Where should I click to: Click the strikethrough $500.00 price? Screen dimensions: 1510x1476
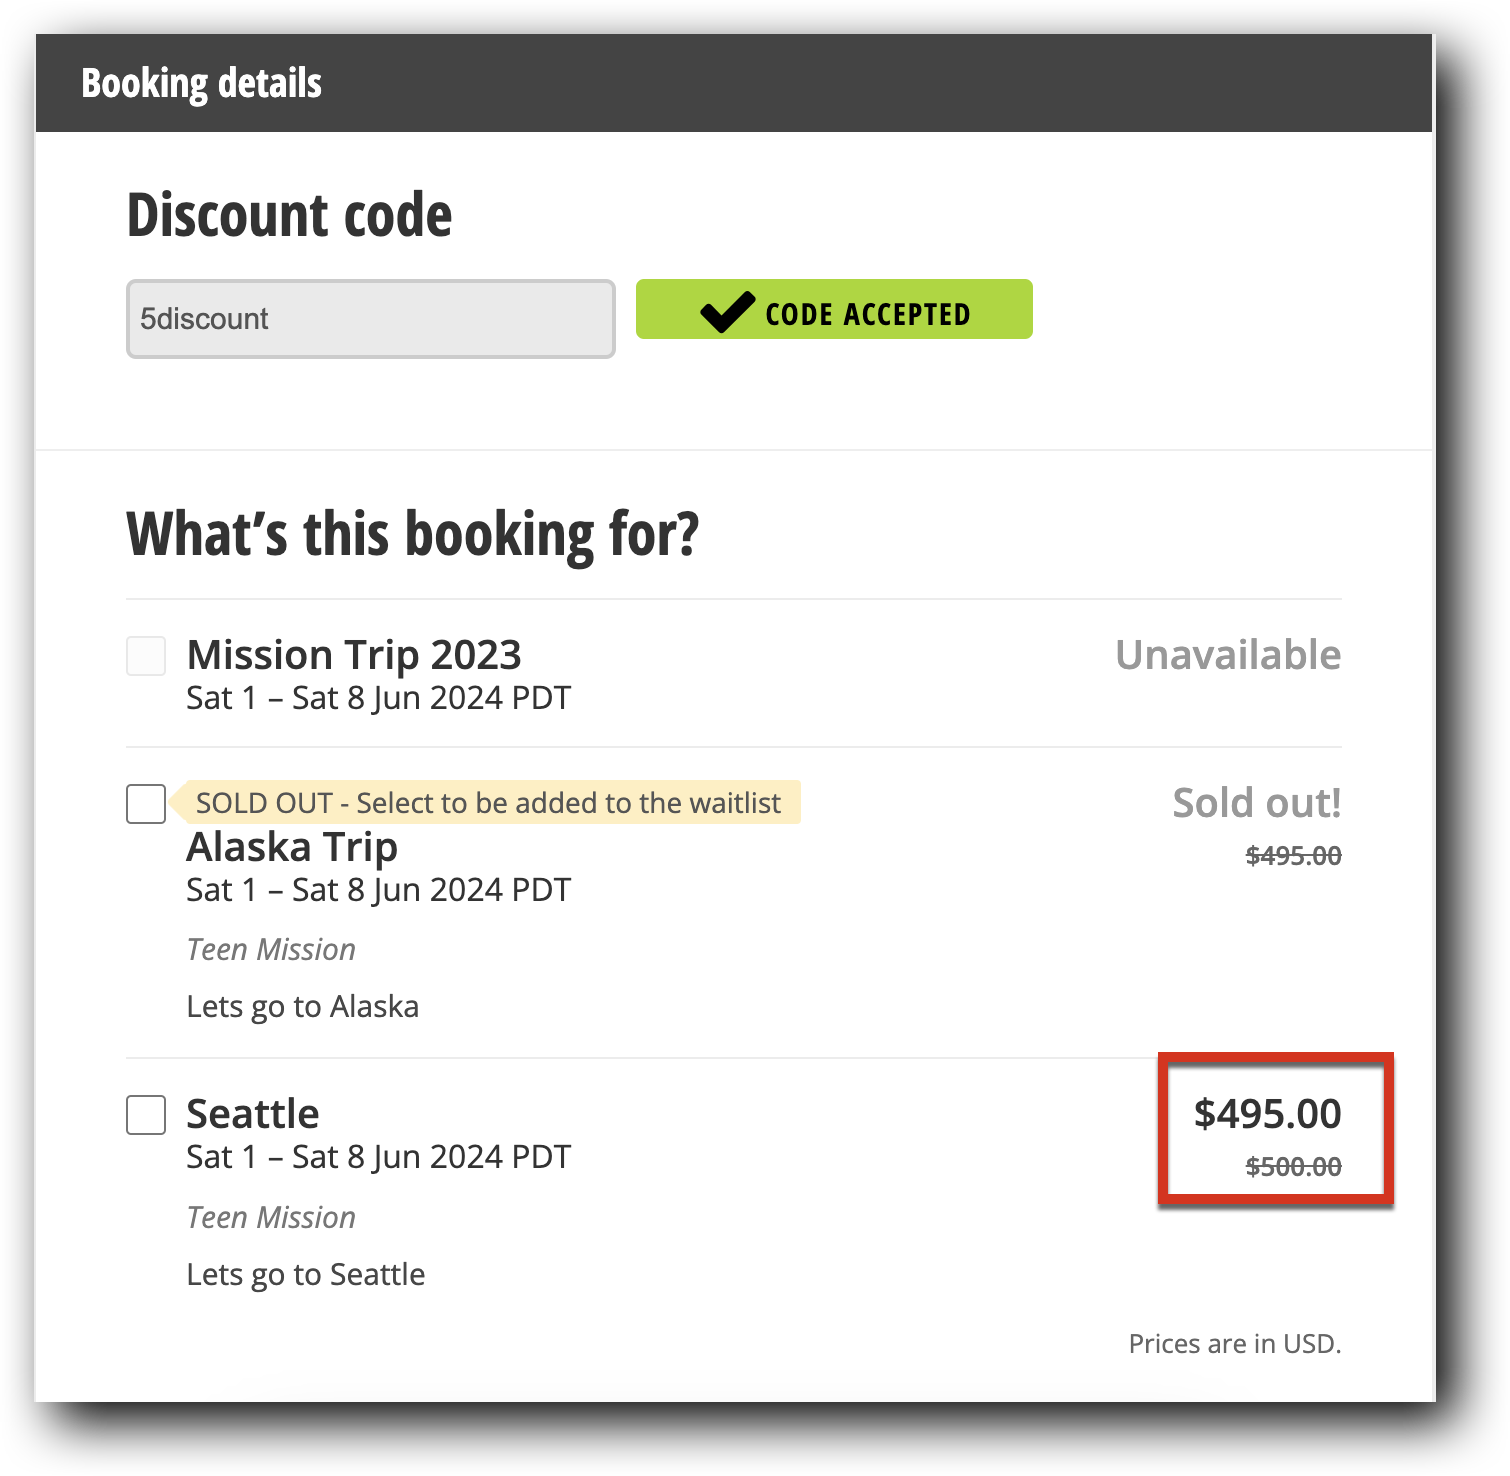point(1292,1165)
